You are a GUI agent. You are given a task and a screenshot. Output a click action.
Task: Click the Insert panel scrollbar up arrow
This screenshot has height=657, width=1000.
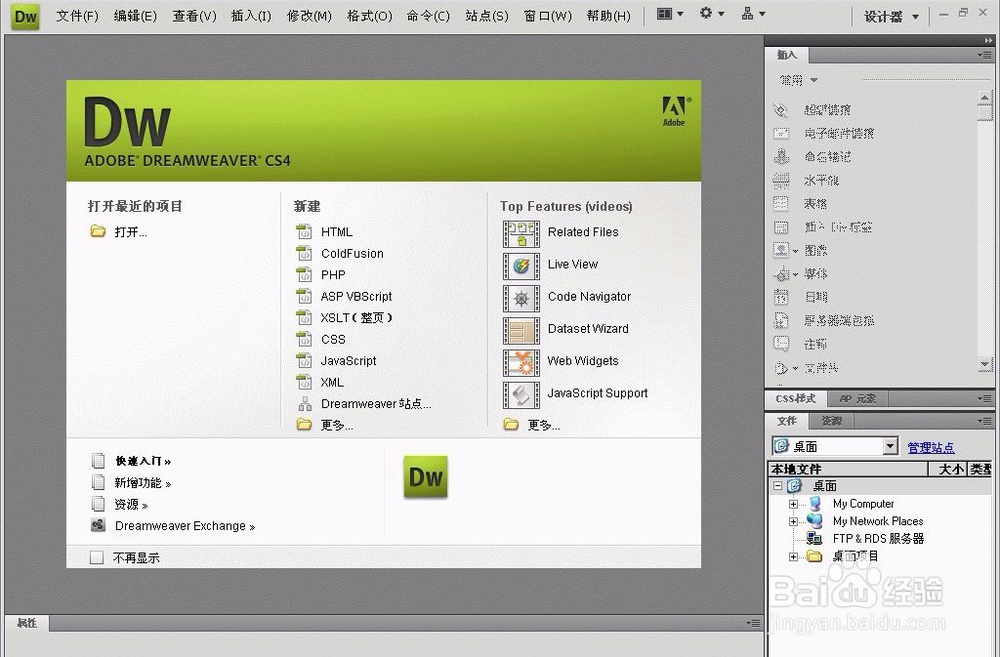point(985,98)
